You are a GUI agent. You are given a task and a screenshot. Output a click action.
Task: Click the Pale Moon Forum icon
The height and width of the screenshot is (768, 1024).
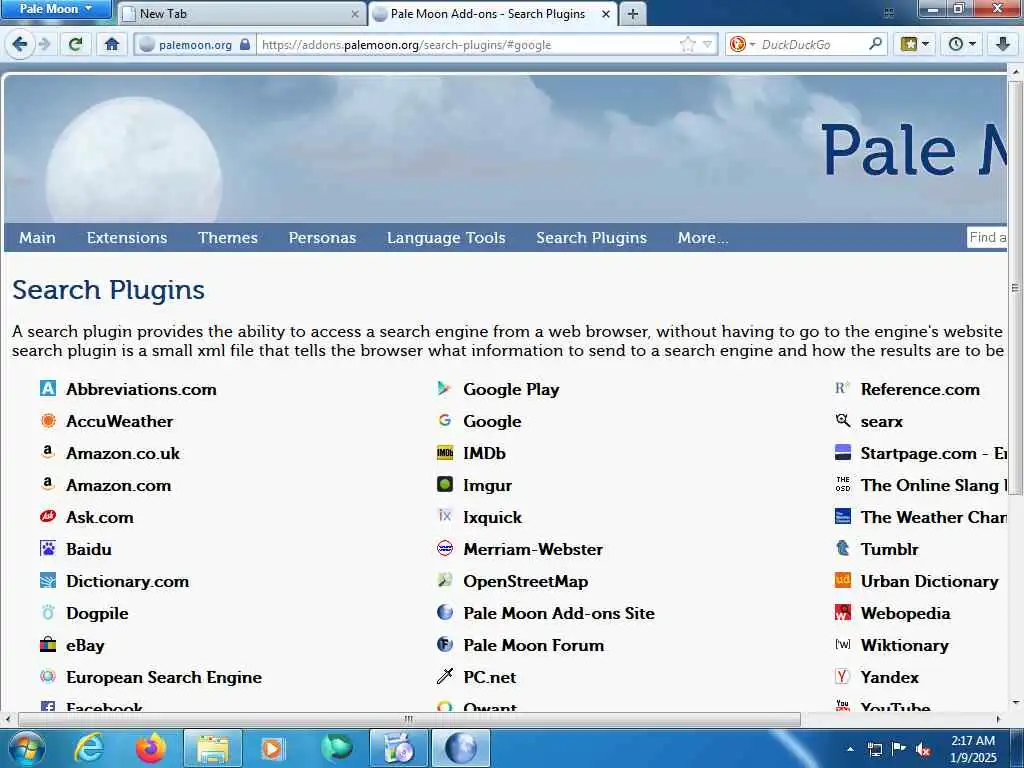pos(445,645)
